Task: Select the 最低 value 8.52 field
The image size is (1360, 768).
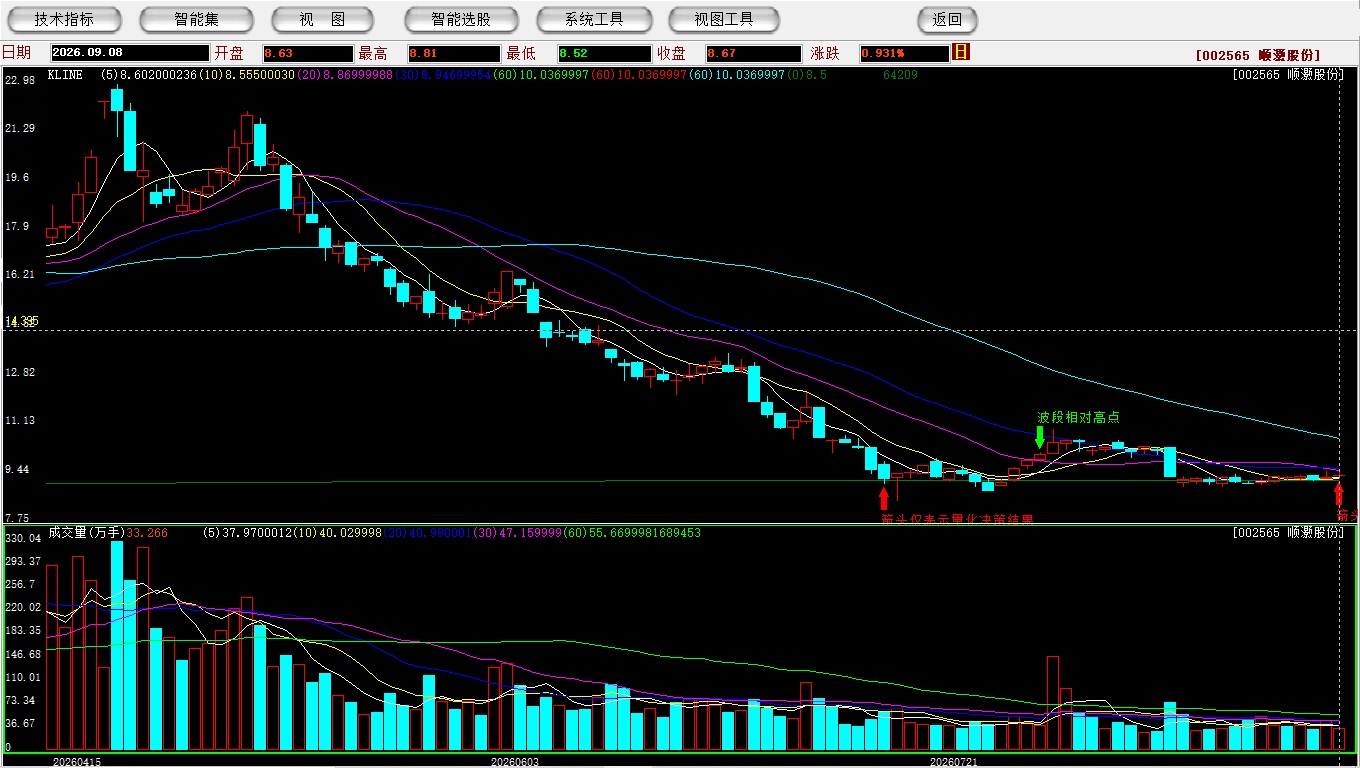Action: (604, 53)
